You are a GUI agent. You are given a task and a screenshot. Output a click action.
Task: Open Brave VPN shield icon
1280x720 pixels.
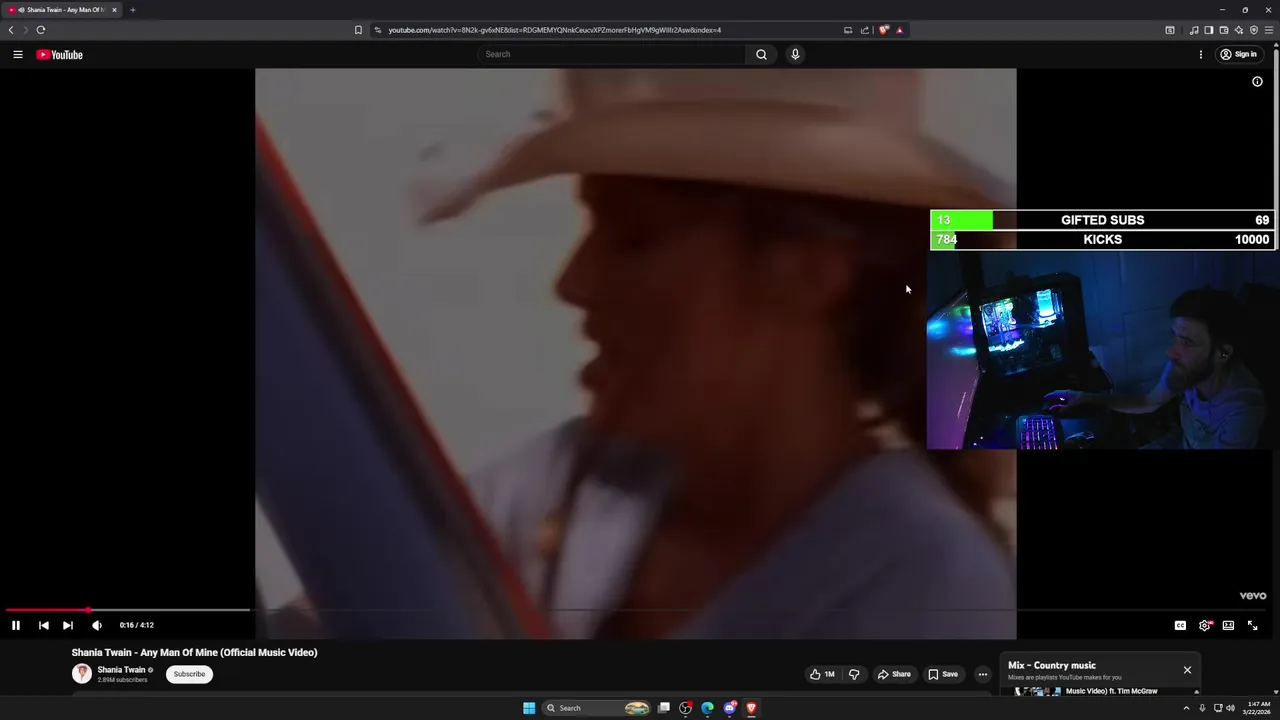(x=1253, y=30)
